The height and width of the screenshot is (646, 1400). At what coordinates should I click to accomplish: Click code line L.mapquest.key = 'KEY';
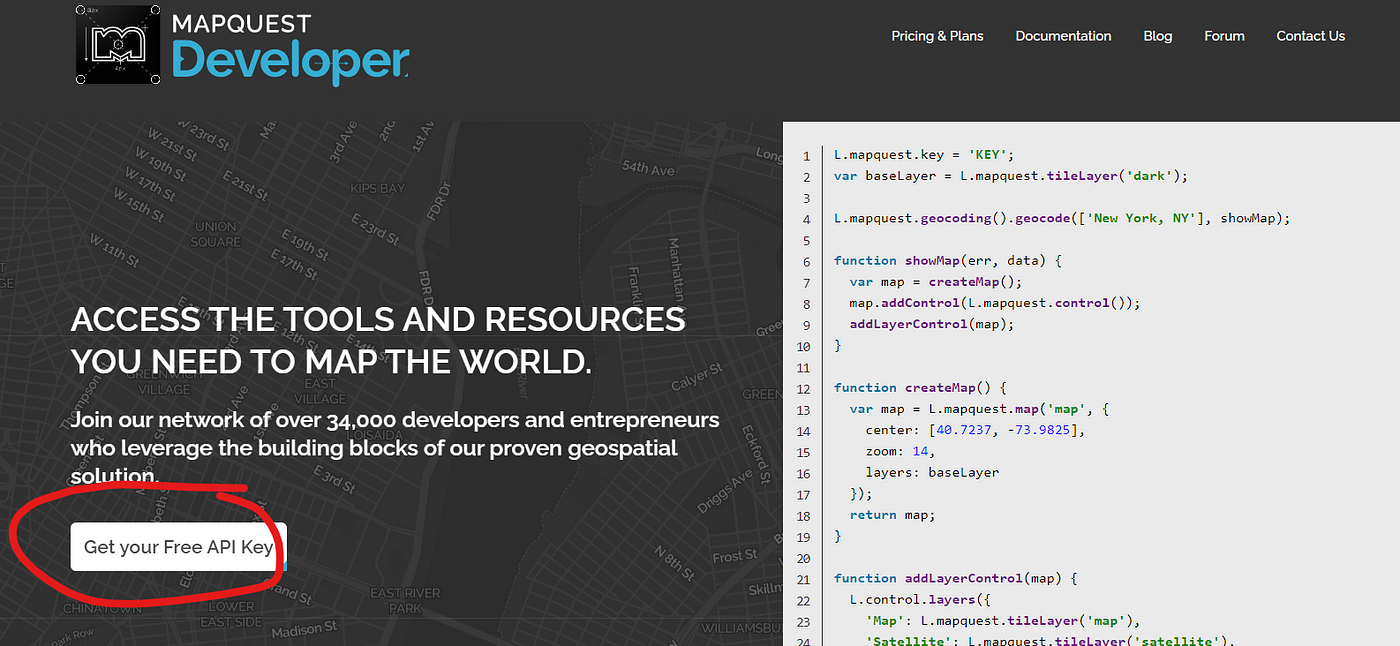[924, 155]
